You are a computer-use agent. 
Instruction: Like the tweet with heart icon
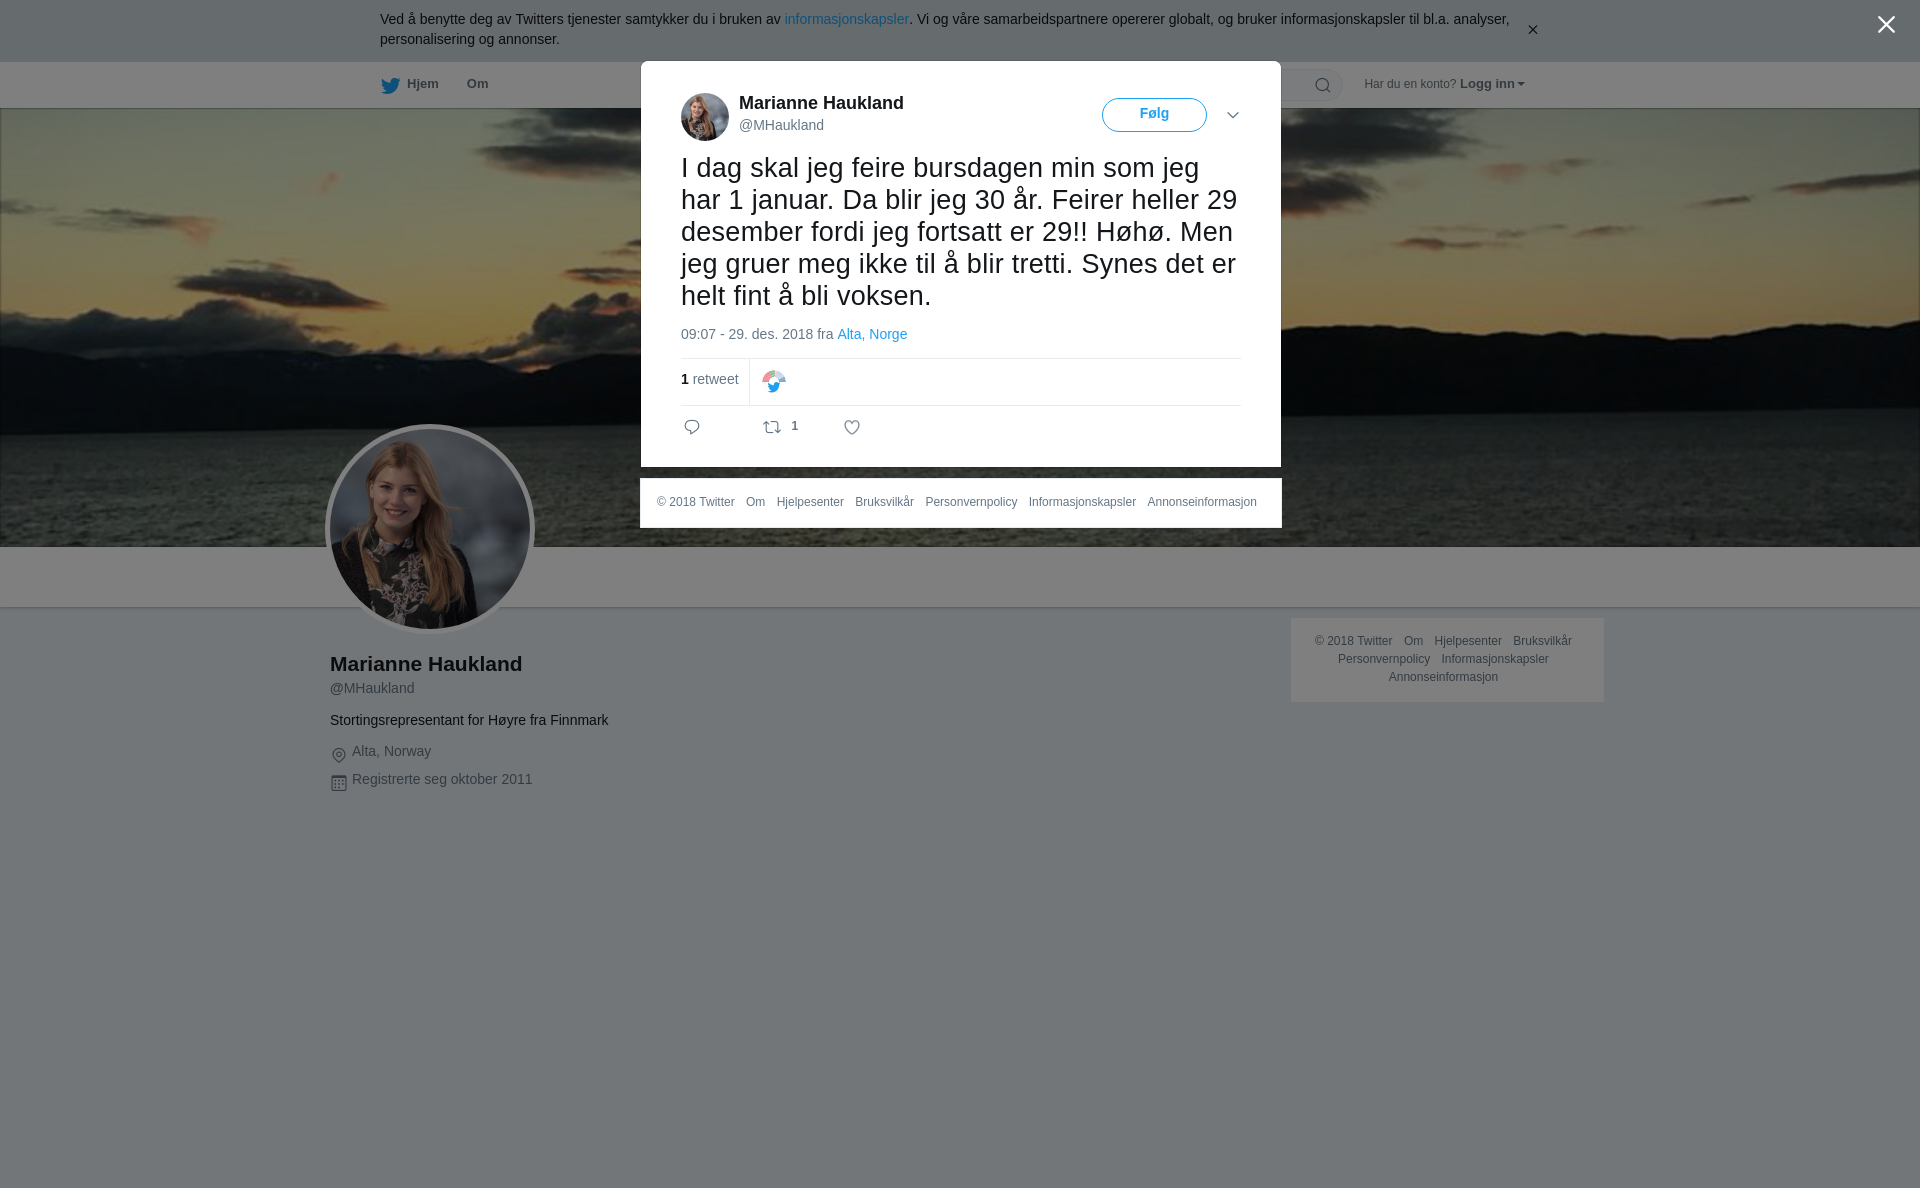[x=852, y=427]
